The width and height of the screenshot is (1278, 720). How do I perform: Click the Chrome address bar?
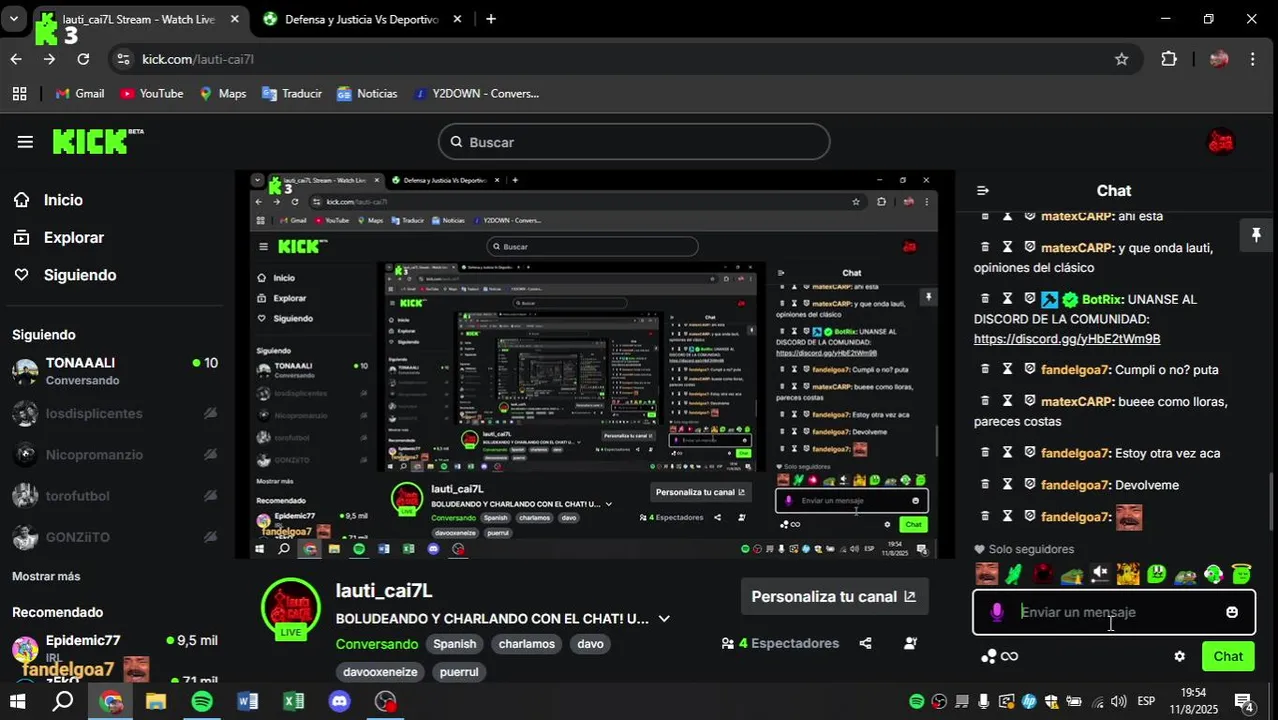tap(620, 59)
